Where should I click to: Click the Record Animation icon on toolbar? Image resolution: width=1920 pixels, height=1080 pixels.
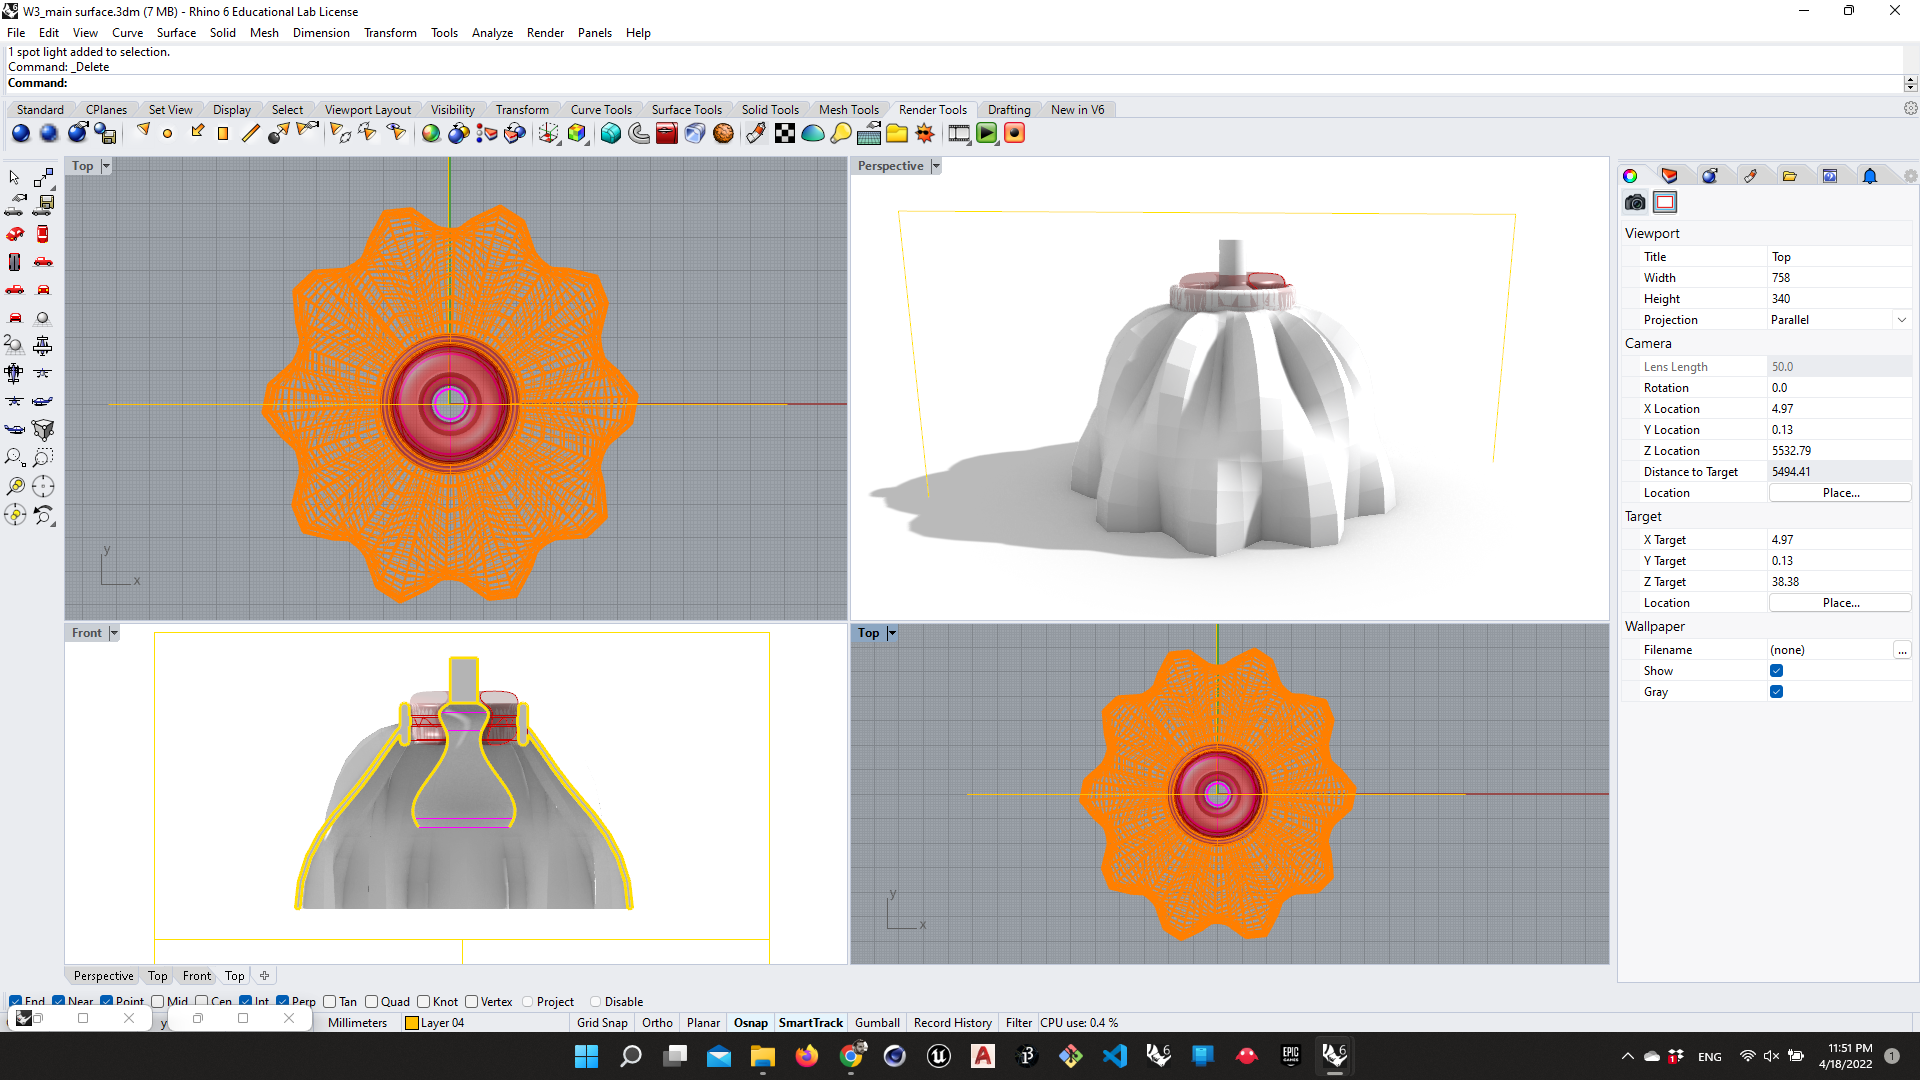click(1014, 133)
